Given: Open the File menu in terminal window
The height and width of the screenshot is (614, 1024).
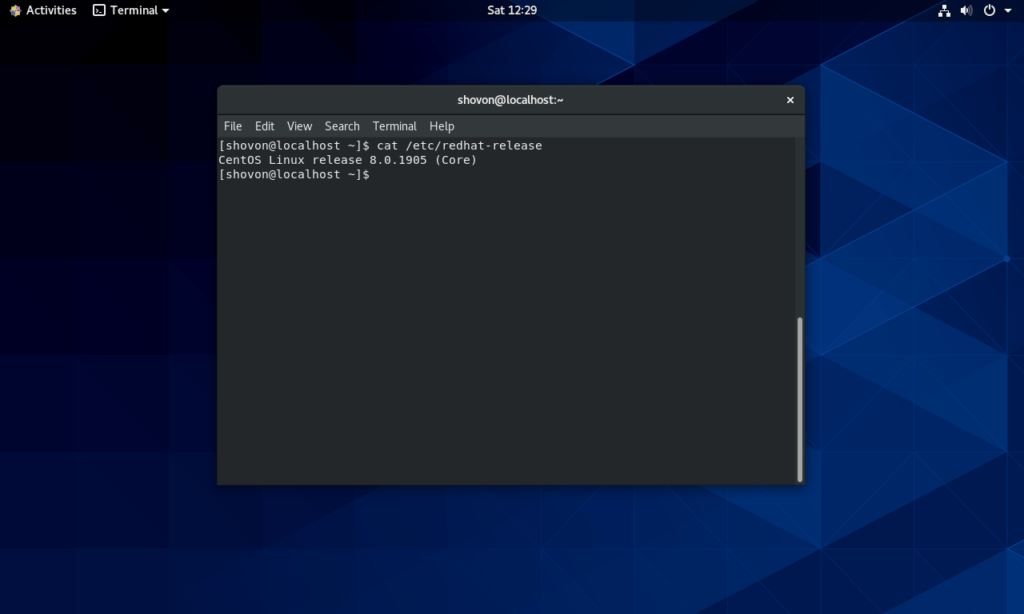Looking at the screenshot, I should tap(233, 126).
